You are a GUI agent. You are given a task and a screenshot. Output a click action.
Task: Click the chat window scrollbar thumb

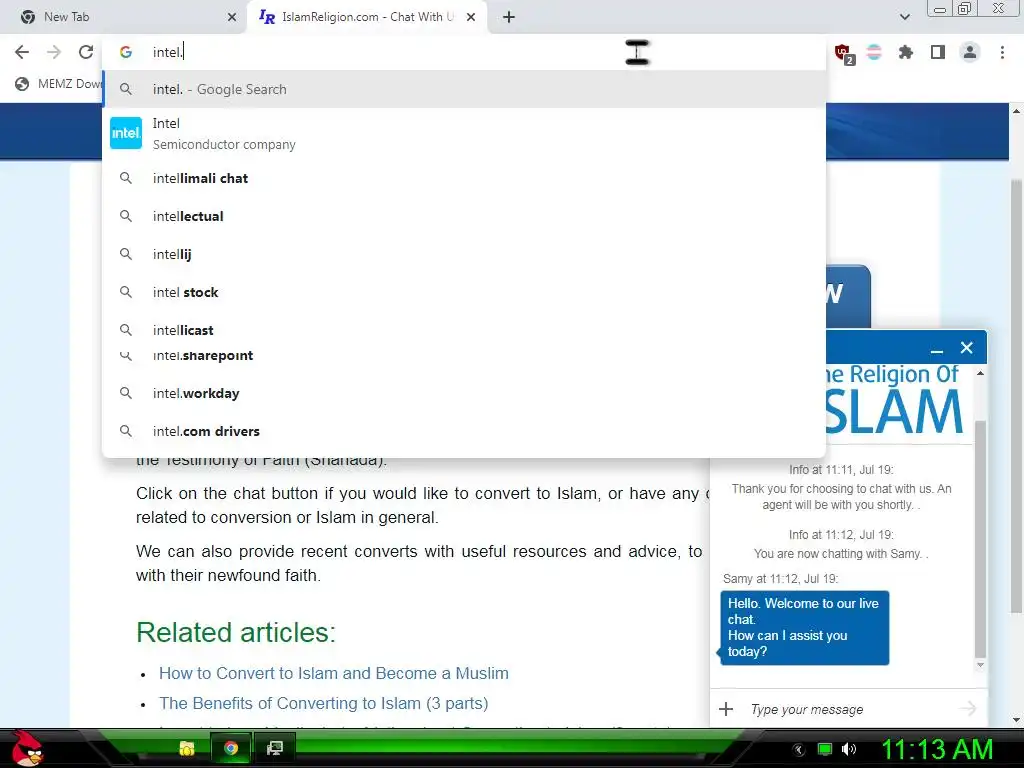tap(980, 539)
